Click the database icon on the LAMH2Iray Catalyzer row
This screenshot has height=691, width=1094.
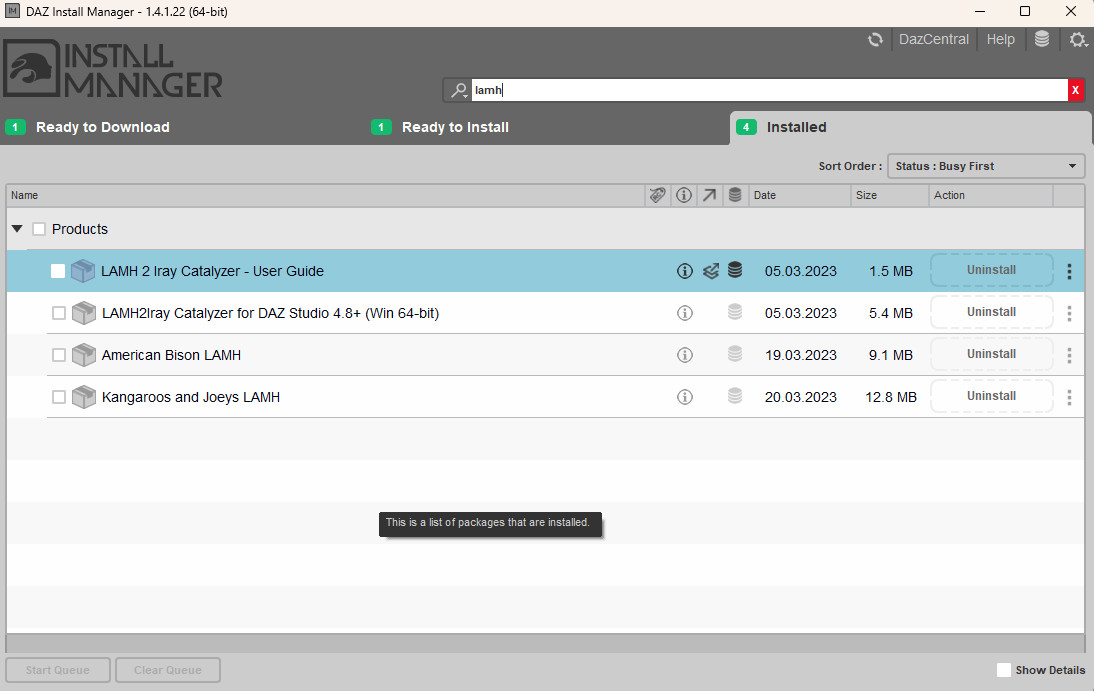pyautogui.click(x=735, y=312)
